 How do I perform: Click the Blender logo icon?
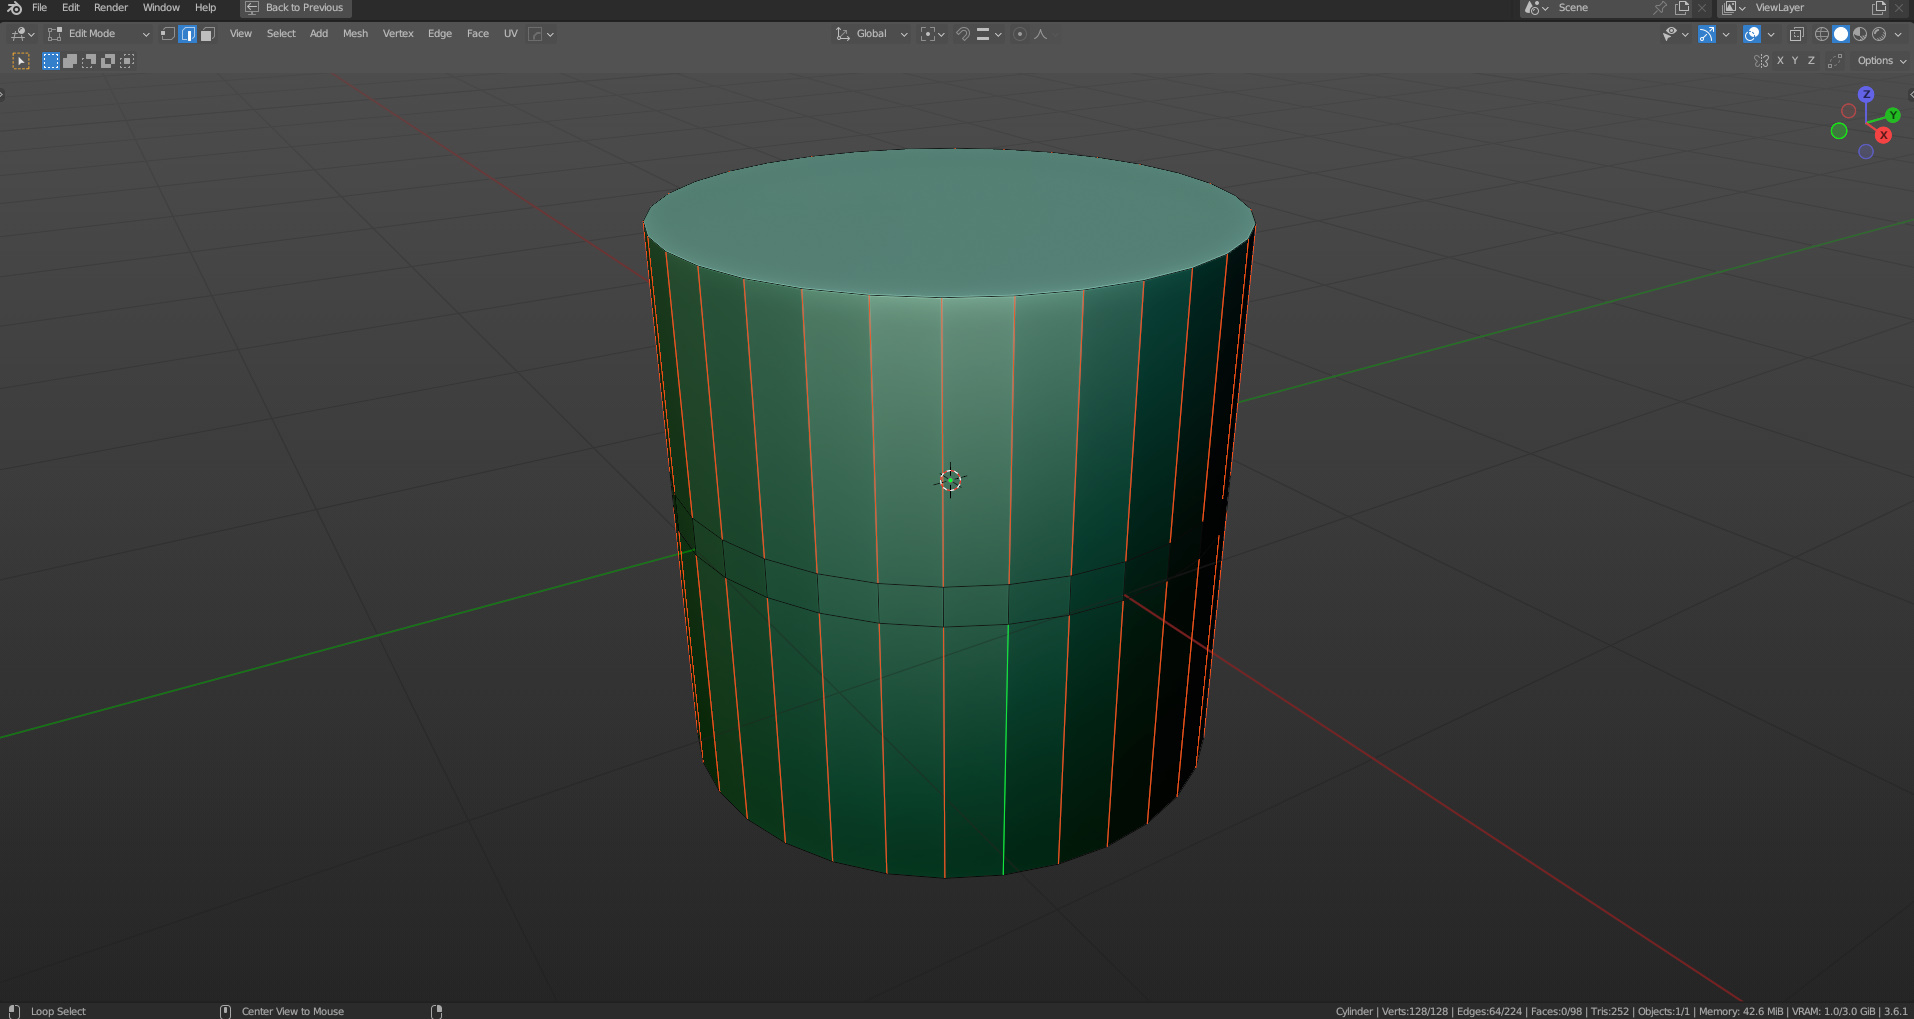pyautogui.click(x=14, y=8)
